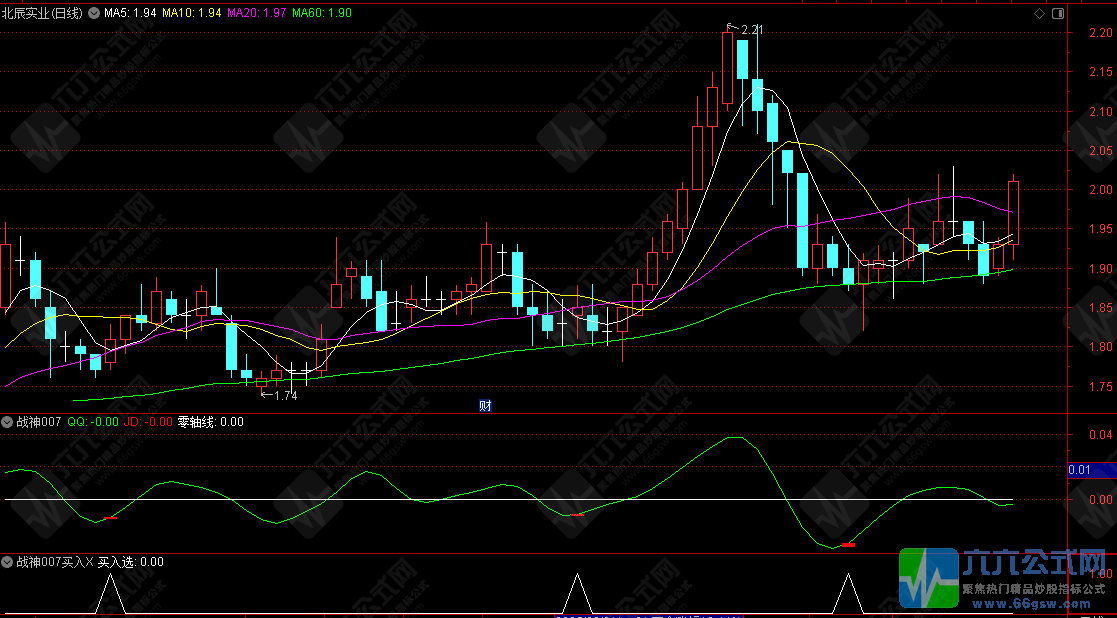Select the magenta MA20 legend label
Screen dimensions: 1117x618
point(256,14)
